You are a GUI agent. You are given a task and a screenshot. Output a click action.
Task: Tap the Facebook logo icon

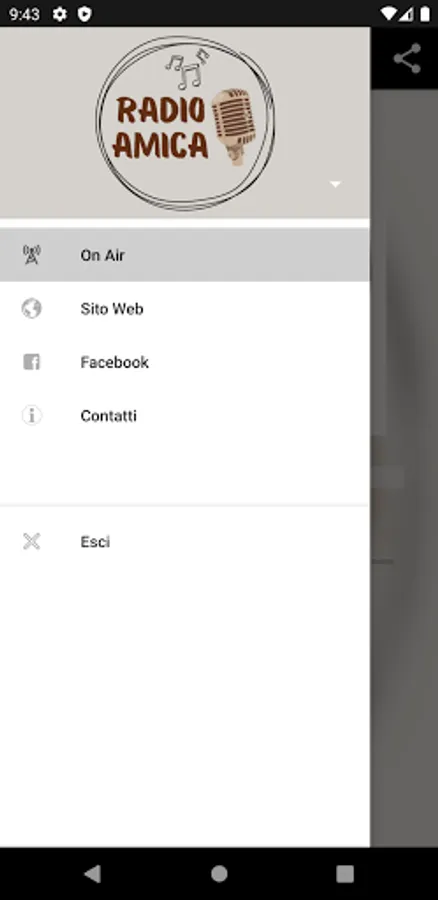pyautogui.click(x=32, y=362)
